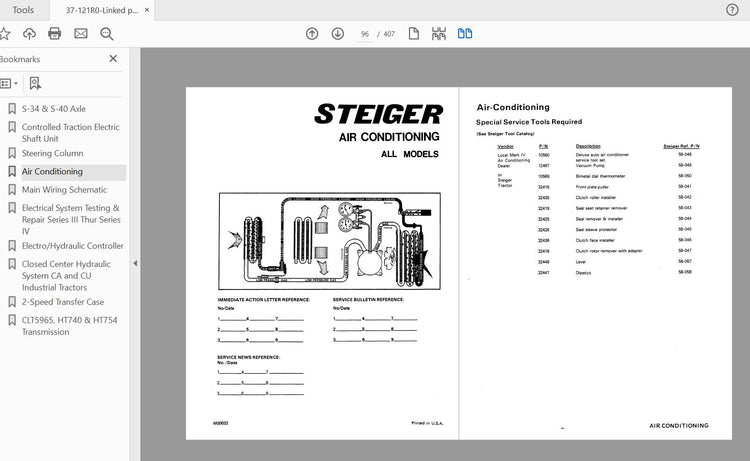Viewport: 750px width, 461px height.
Task: Click the bookmark icon beside Electro/Hydraulic Controller
Action: click(x=12, y=245)
